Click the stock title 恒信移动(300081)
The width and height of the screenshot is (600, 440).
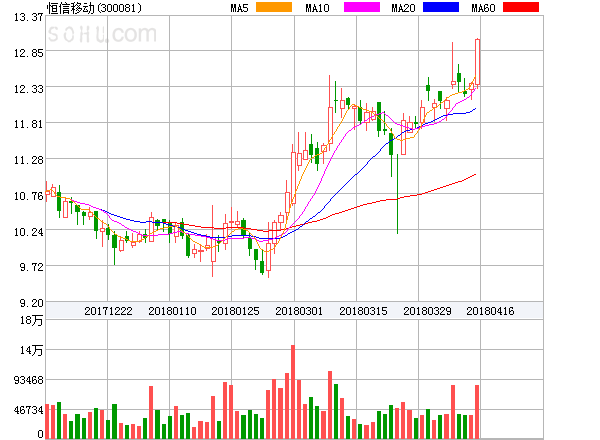94,8
